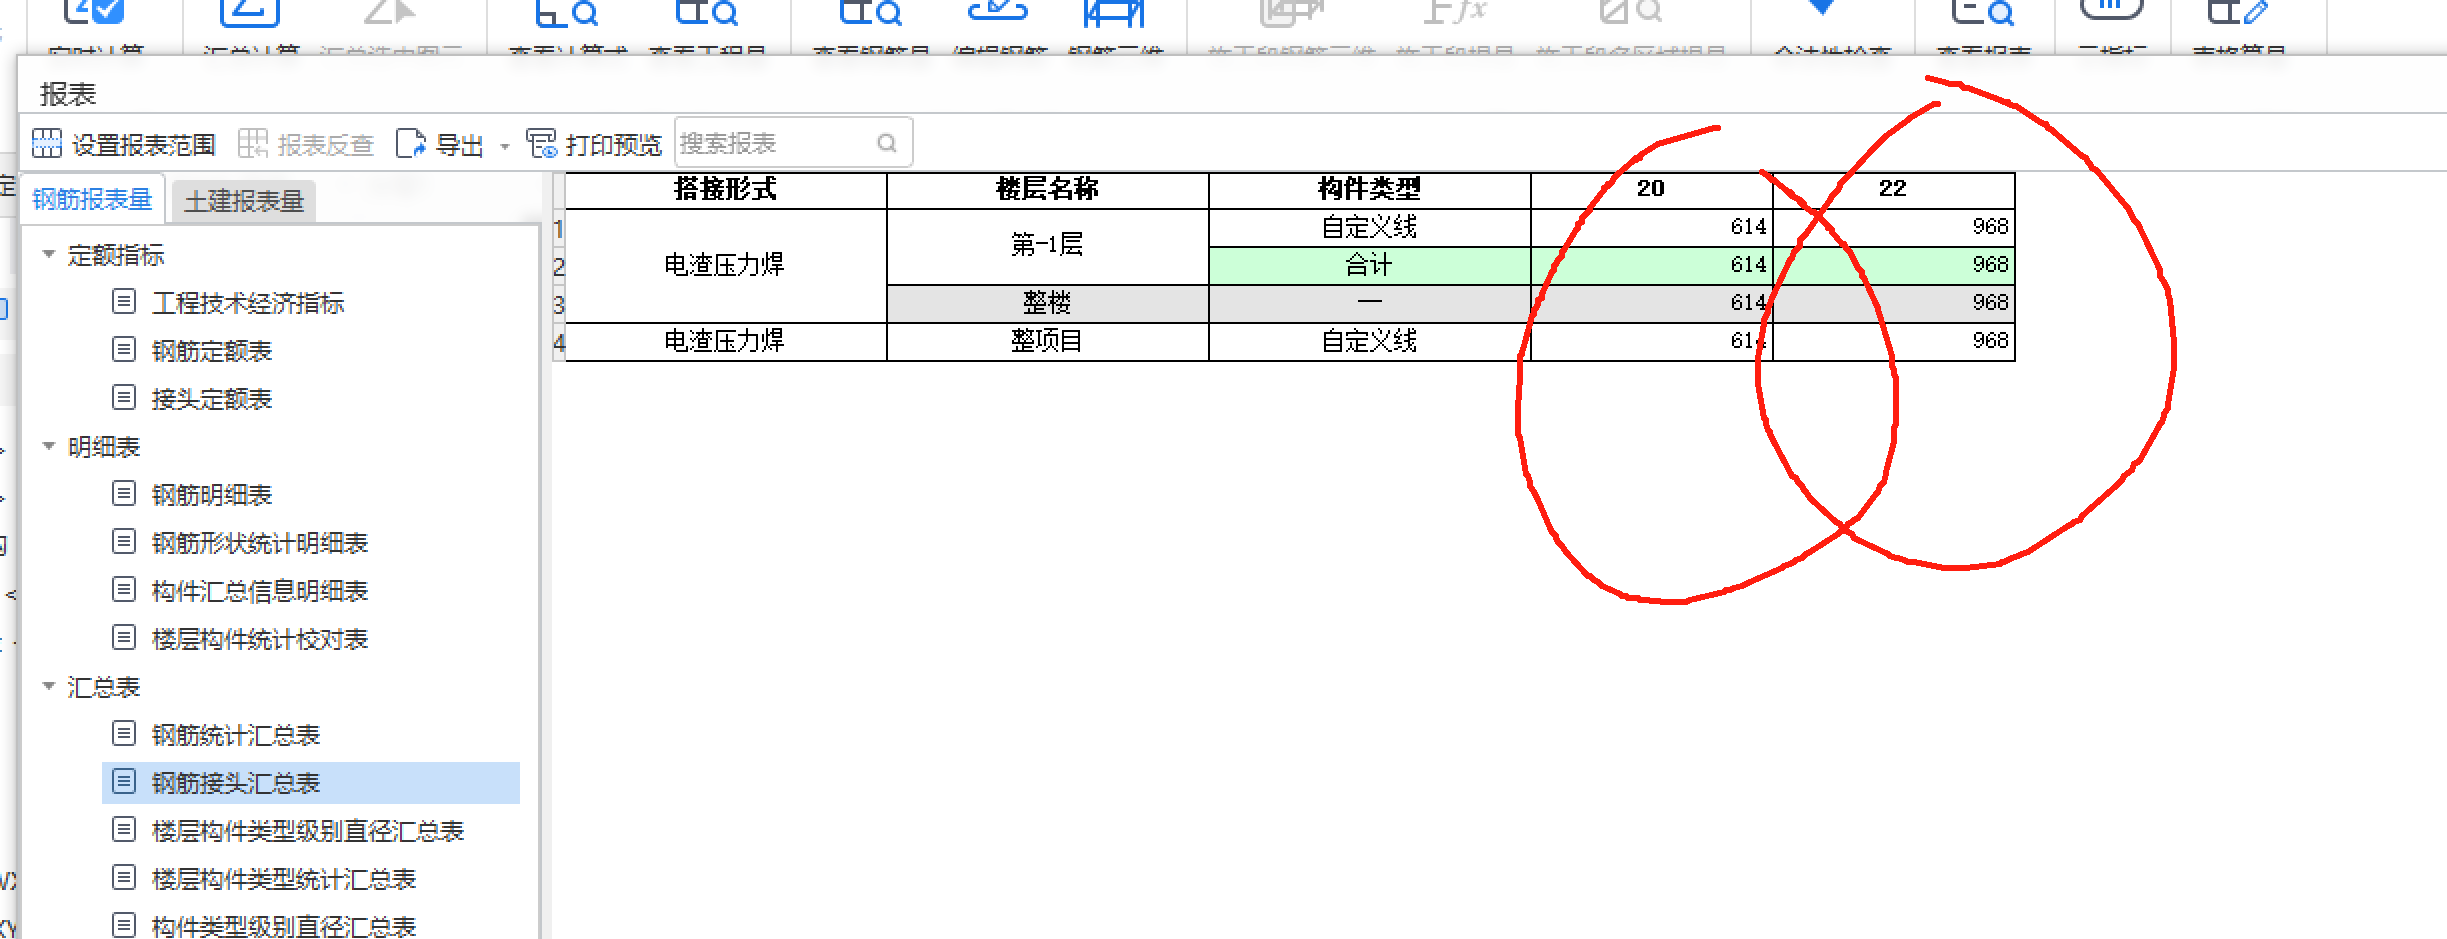Image resolution: width=2447 pixels, height=939 pixels.
Task: Click 968 value in the 合计 row
Action: click(x=1990, y=265)
